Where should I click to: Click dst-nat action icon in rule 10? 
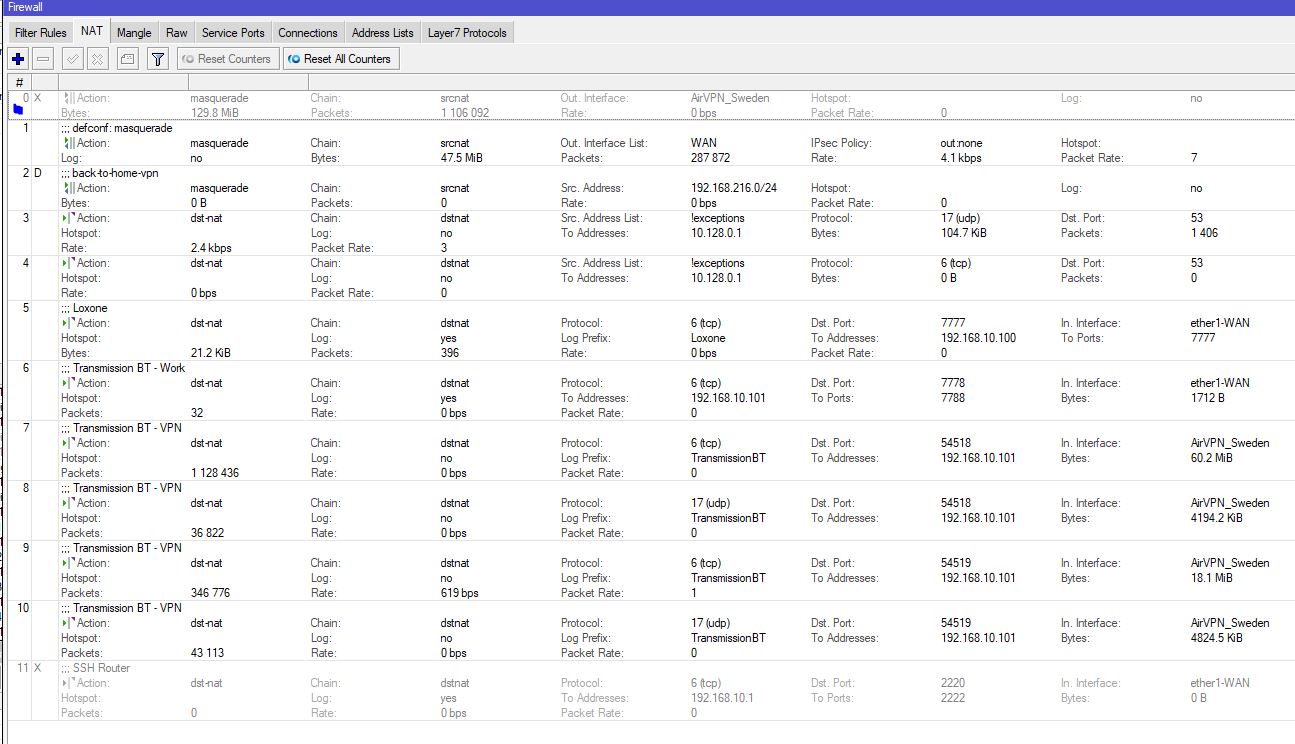click(x=68, y=623)
